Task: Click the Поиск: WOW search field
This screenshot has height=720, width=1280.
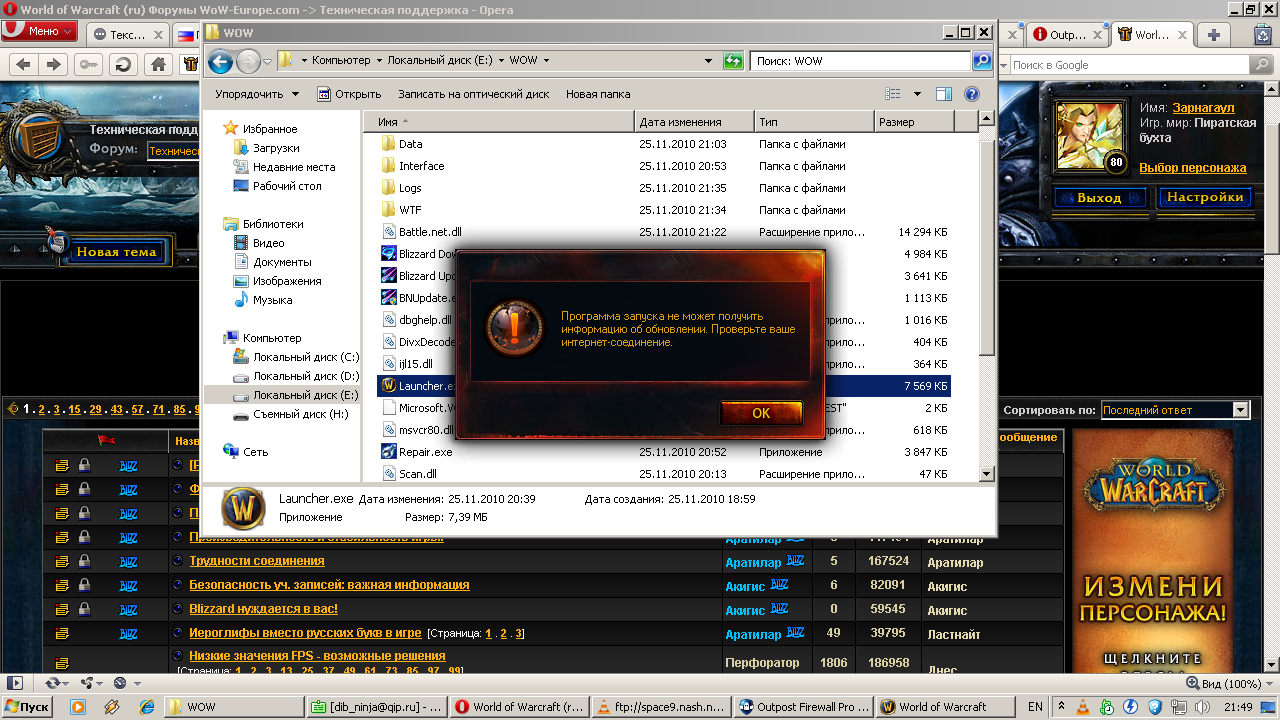Action: 861,61
